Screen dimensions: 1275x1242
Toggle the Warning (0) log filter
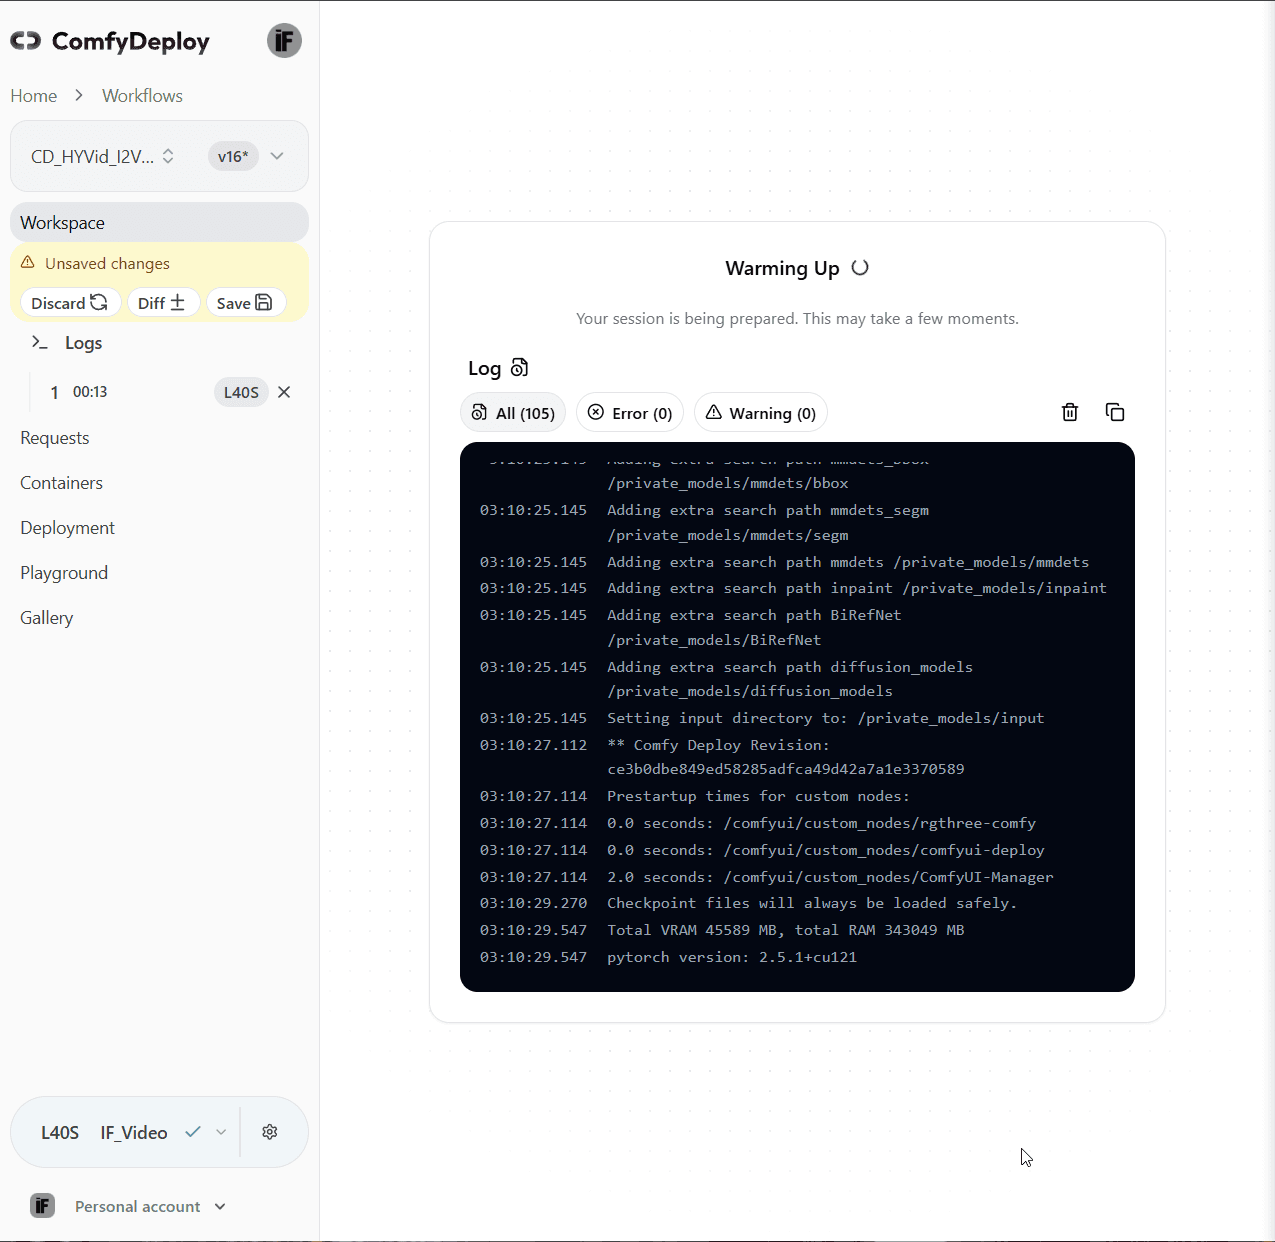[760, 412]
